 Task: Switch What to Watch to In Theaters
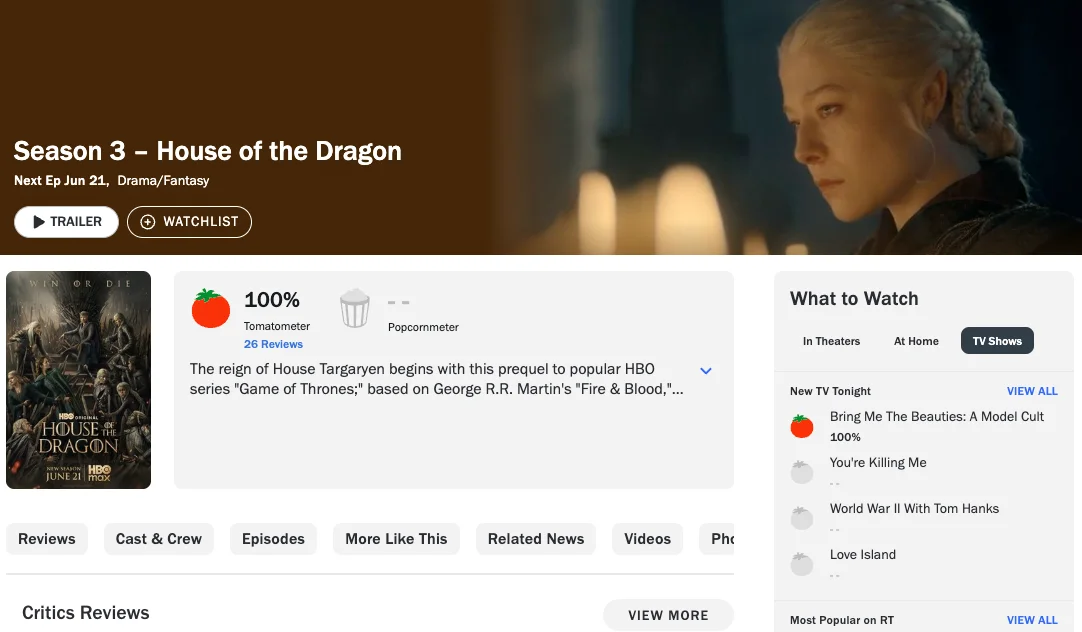click(832, 341)
